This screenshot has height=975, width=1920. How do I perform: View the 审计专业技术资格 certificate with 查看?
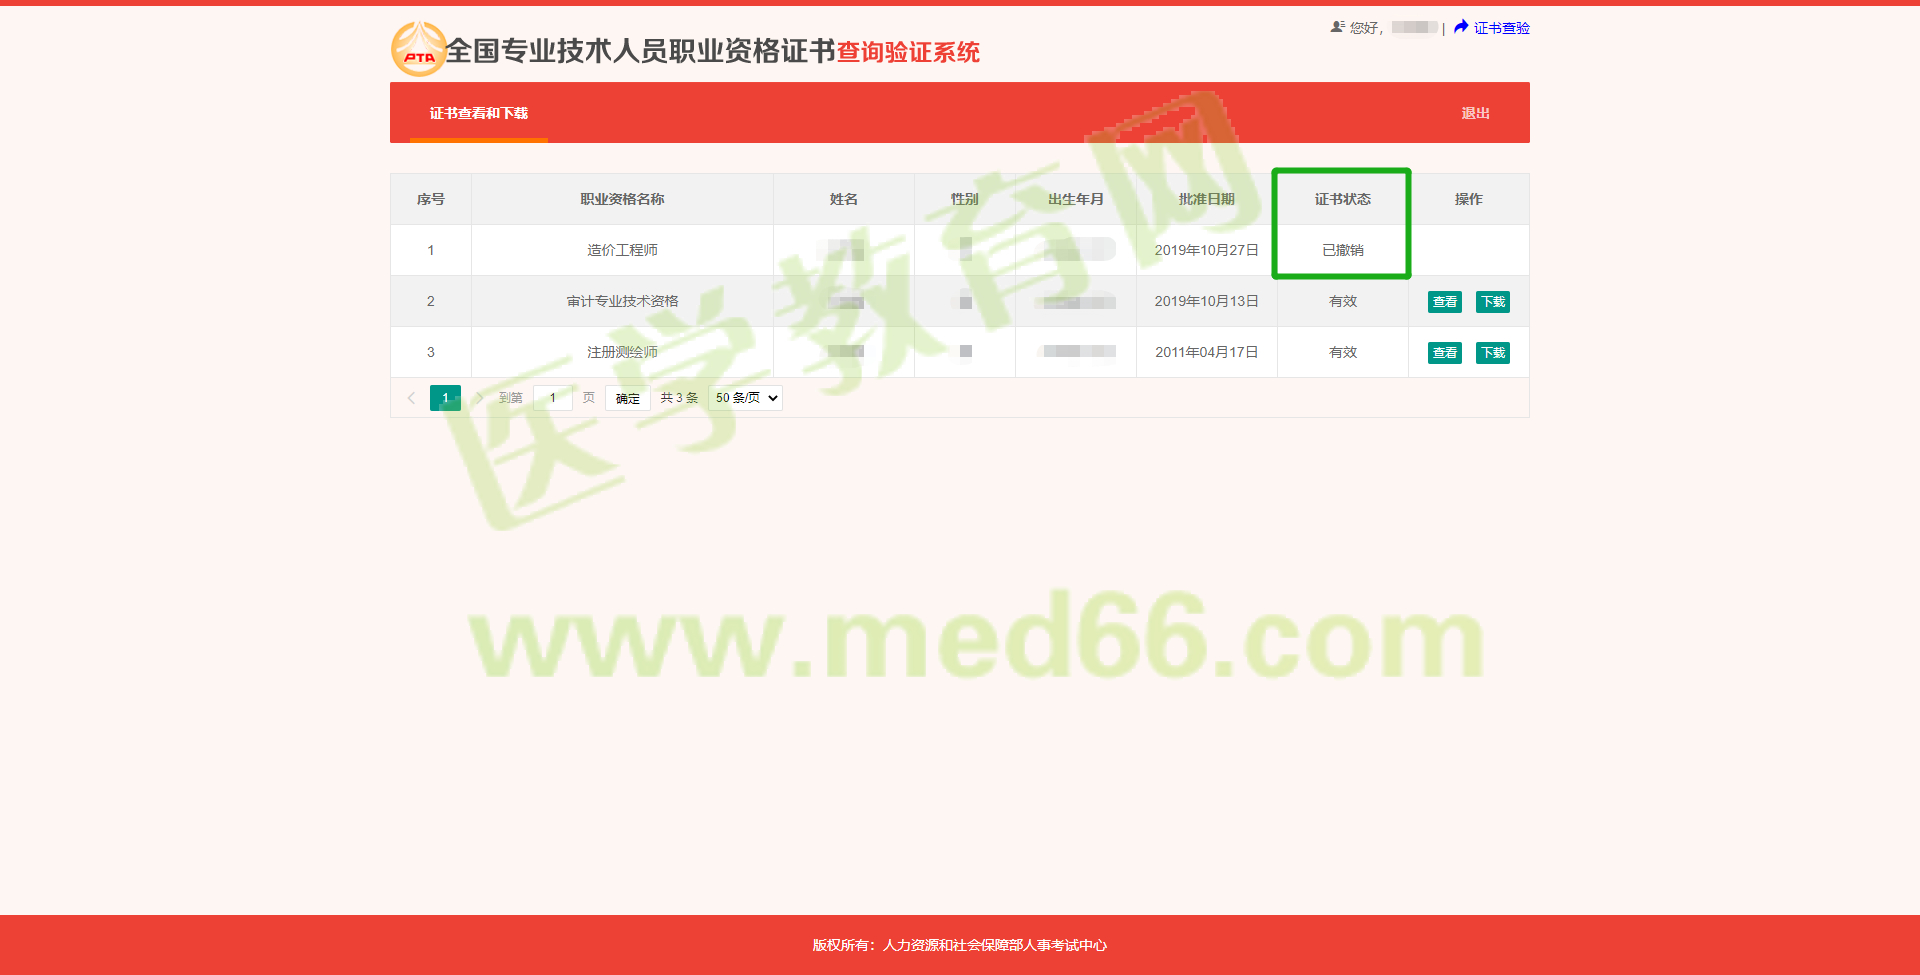1444,302
